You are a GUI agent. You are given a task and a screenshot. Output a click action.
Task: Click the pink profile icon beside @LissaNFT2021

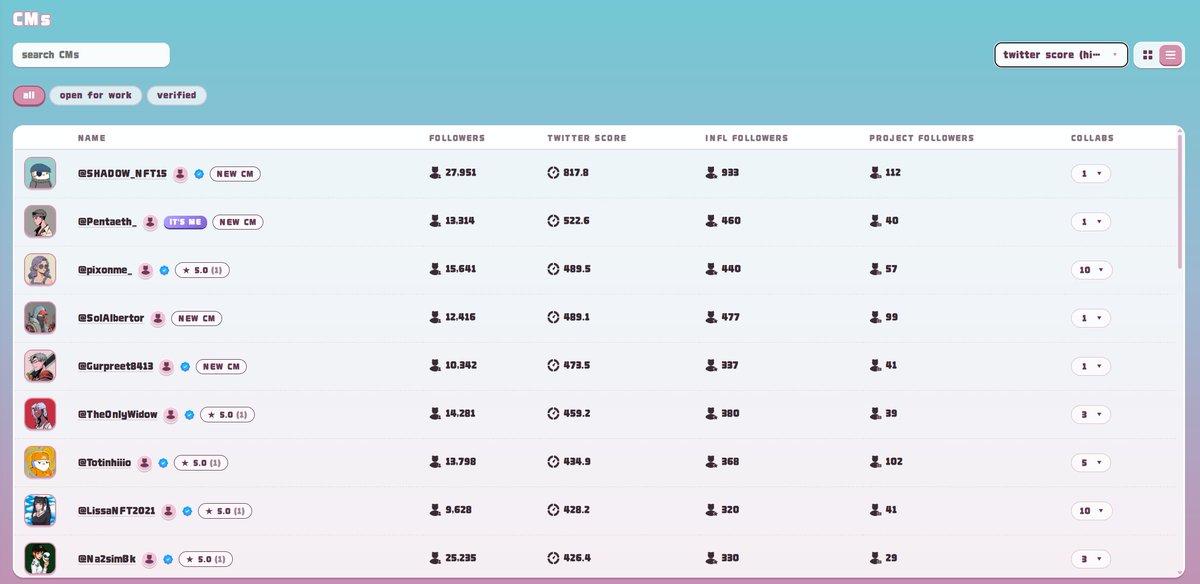pyautogui.click(x=169, y=511)
